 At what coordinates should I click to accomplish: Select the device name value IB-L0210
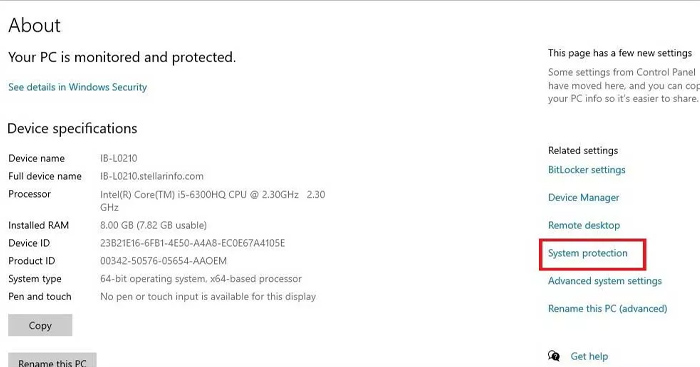pyautogui.click(x=119, y=158)
